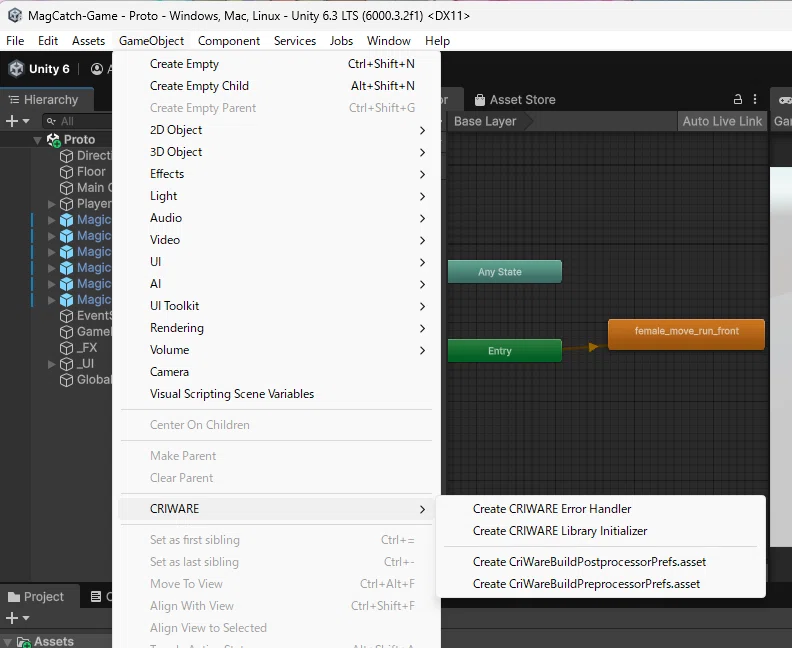792x648 pixels.
Task: Click the Proto scene icon in Hierarchy
Action: [54, 139]
